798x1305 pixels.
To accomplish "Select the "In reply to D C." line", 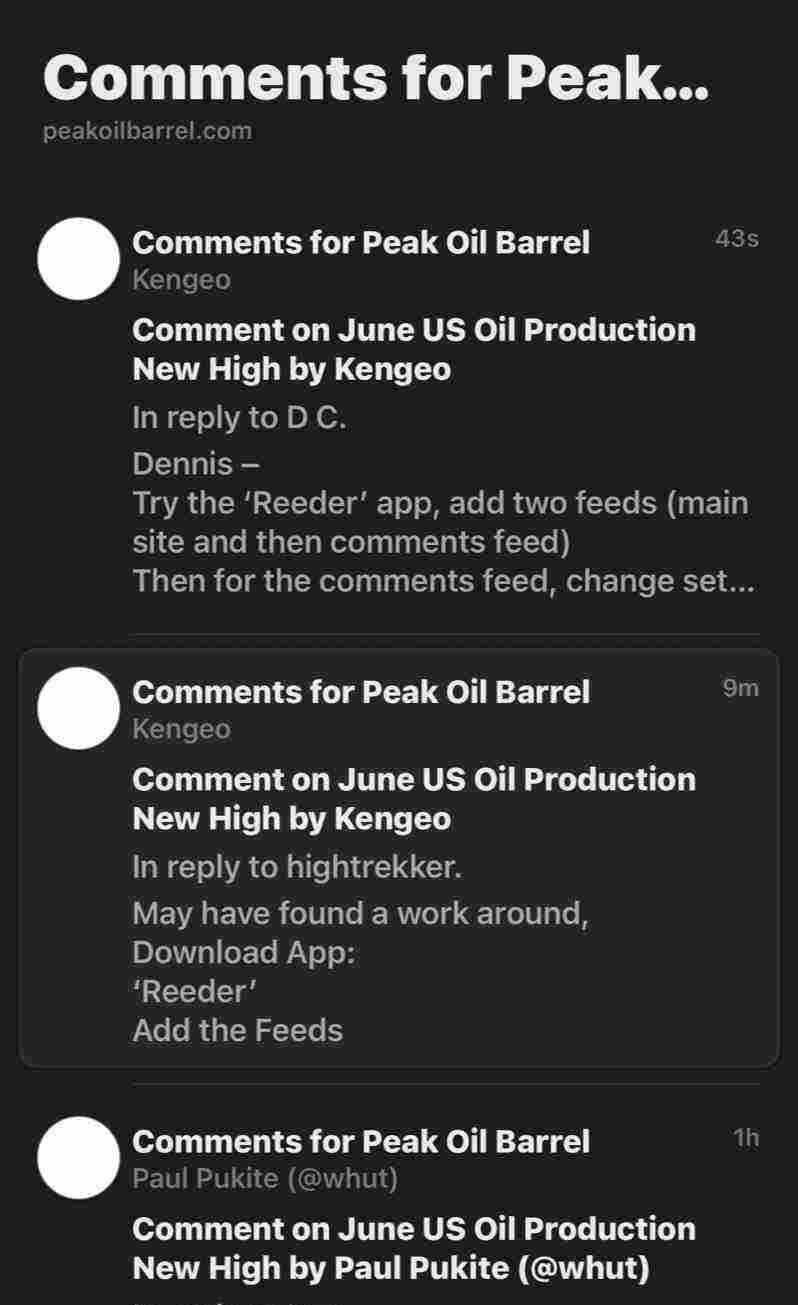I will tap(239, 418).
